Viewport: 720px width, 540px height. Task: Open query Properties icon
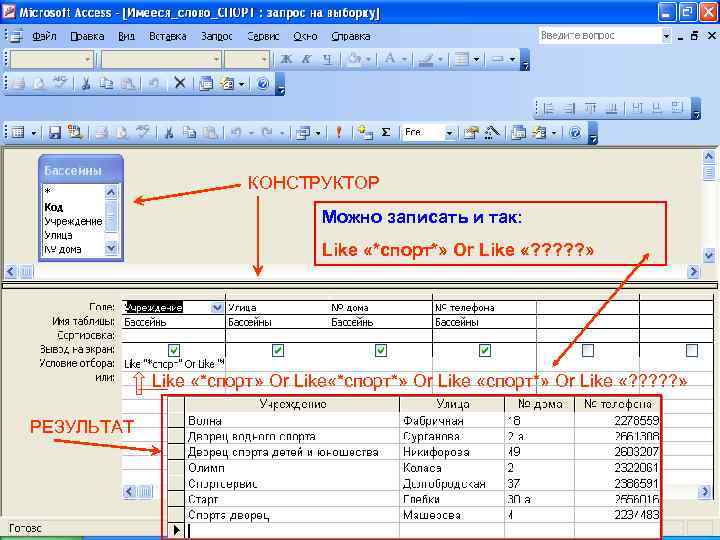[470, 133]
